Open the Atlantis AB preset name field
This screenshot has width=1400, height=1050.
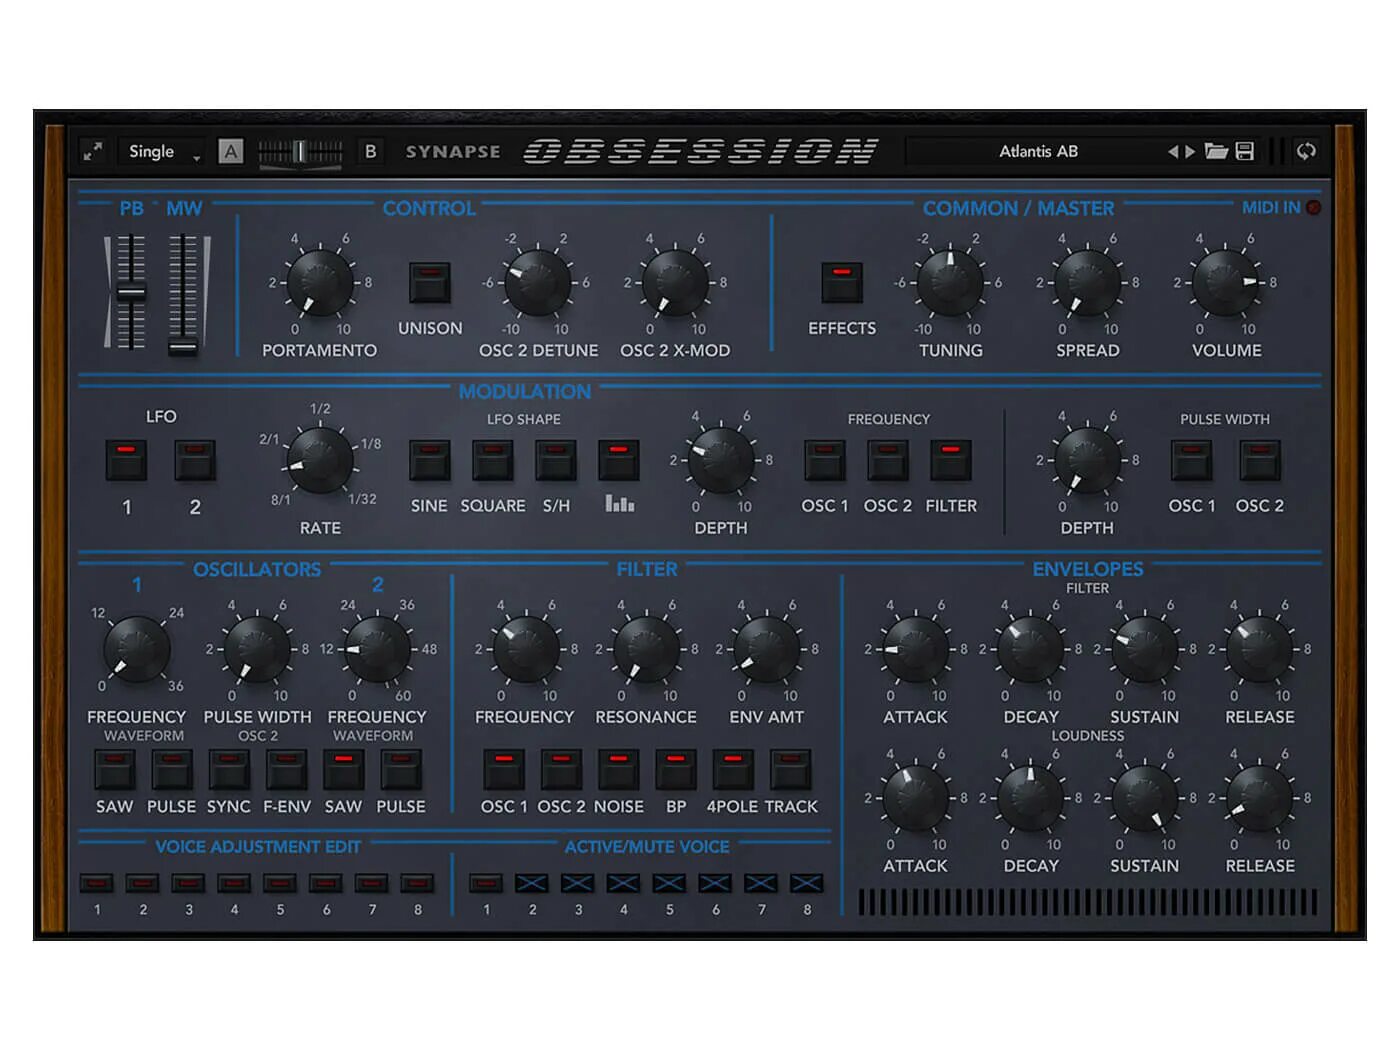[1038, 152]
